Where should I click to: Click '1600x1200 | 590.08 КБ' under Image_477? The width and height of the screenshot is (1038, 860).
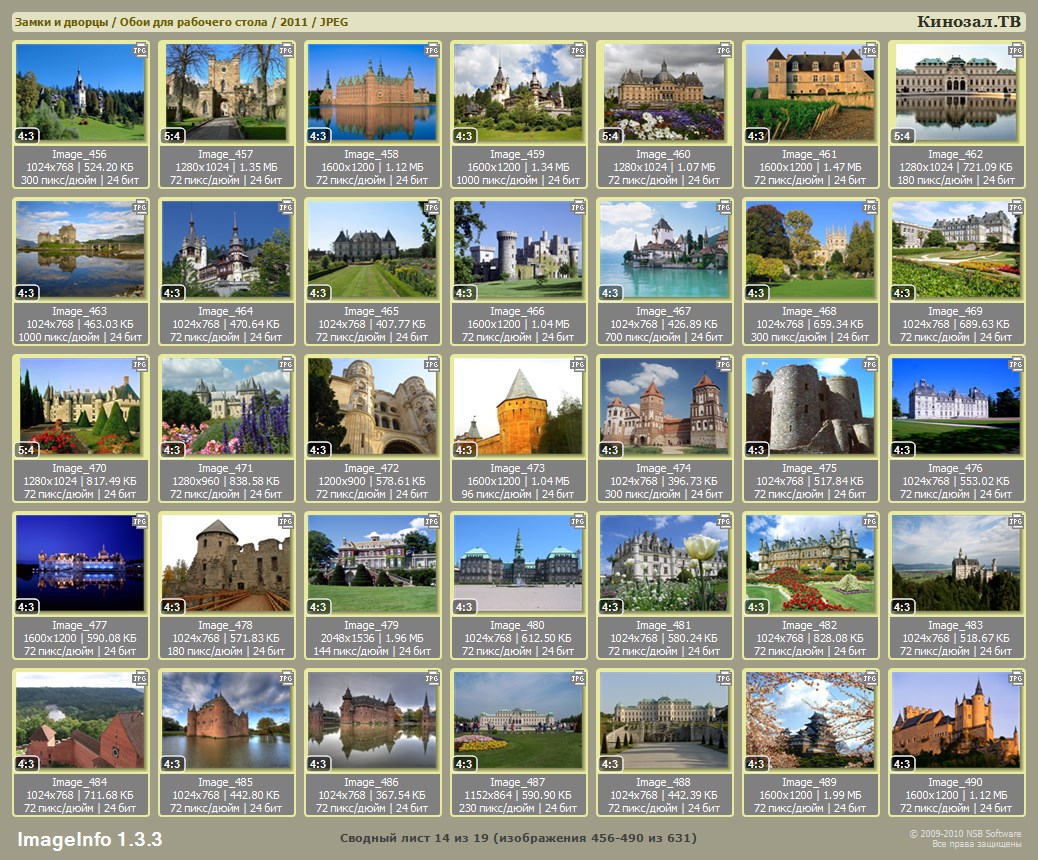coord(80,638)
